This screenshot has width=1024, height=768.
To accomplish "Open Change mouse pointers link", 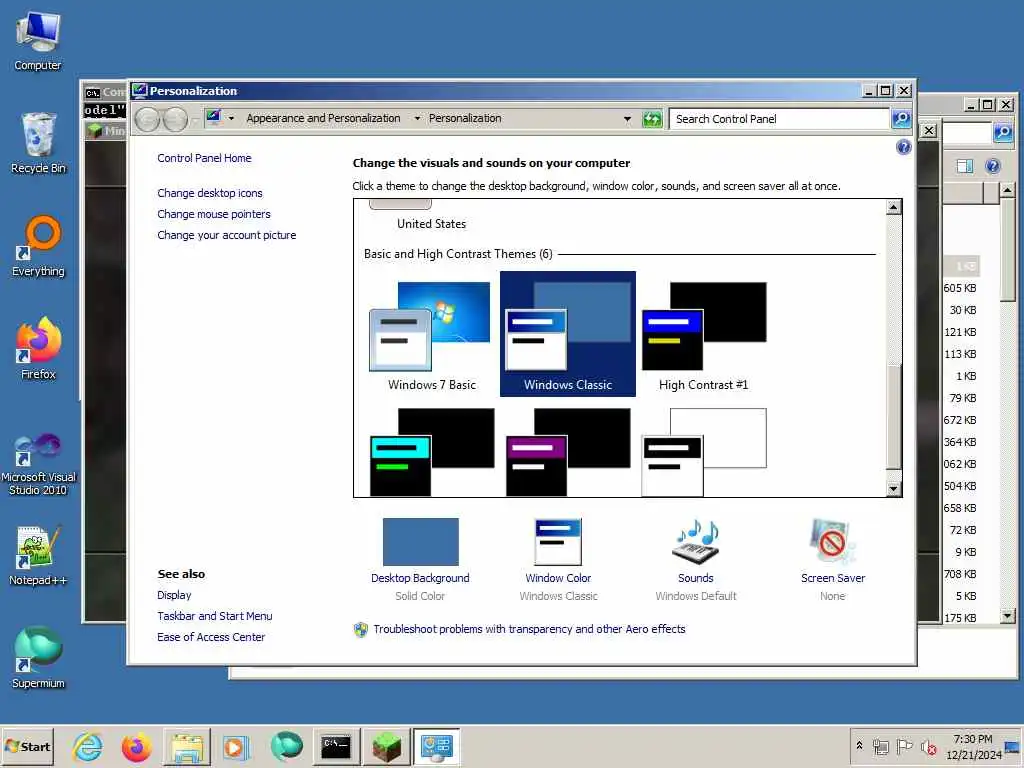I will tap(214, 214).
